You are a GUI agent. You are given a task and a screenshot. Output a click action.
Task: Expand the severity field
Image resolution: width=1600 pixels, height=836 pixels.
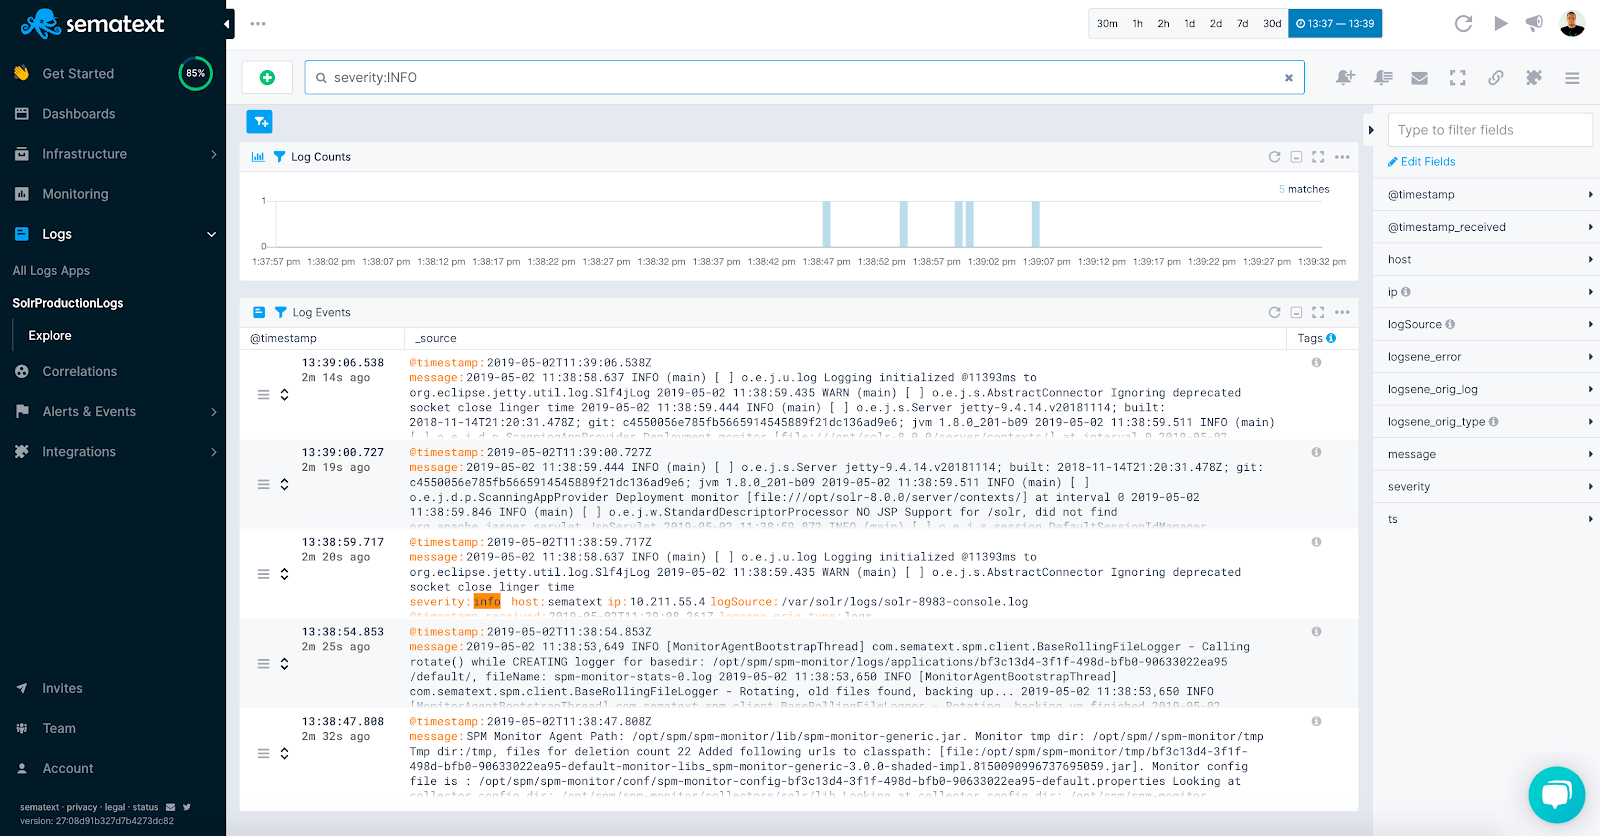1590,487
